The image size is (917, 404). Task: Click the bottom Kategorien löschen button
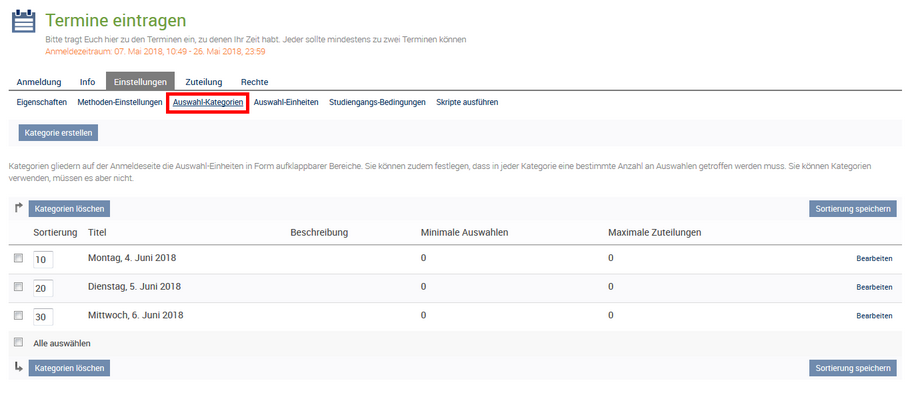[69, 368]
